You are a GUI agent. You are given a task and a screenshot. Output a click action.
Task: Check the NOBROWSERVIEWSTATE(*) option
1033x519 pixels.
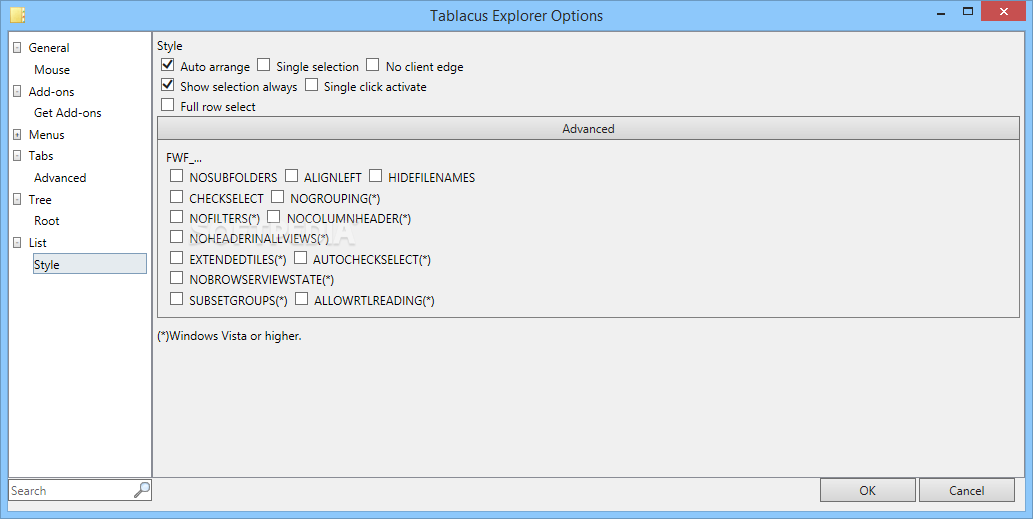tap(177, 278)
